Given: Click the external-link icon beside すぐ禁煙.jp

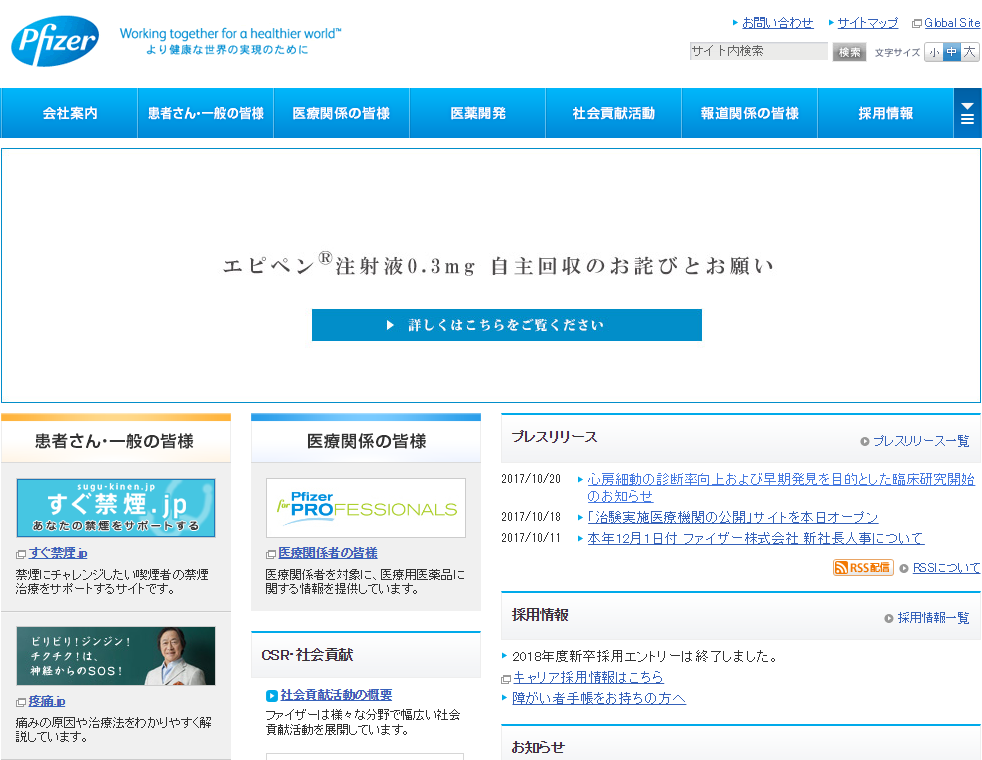Looking at the screenshot, I should (x=21, y=554).
